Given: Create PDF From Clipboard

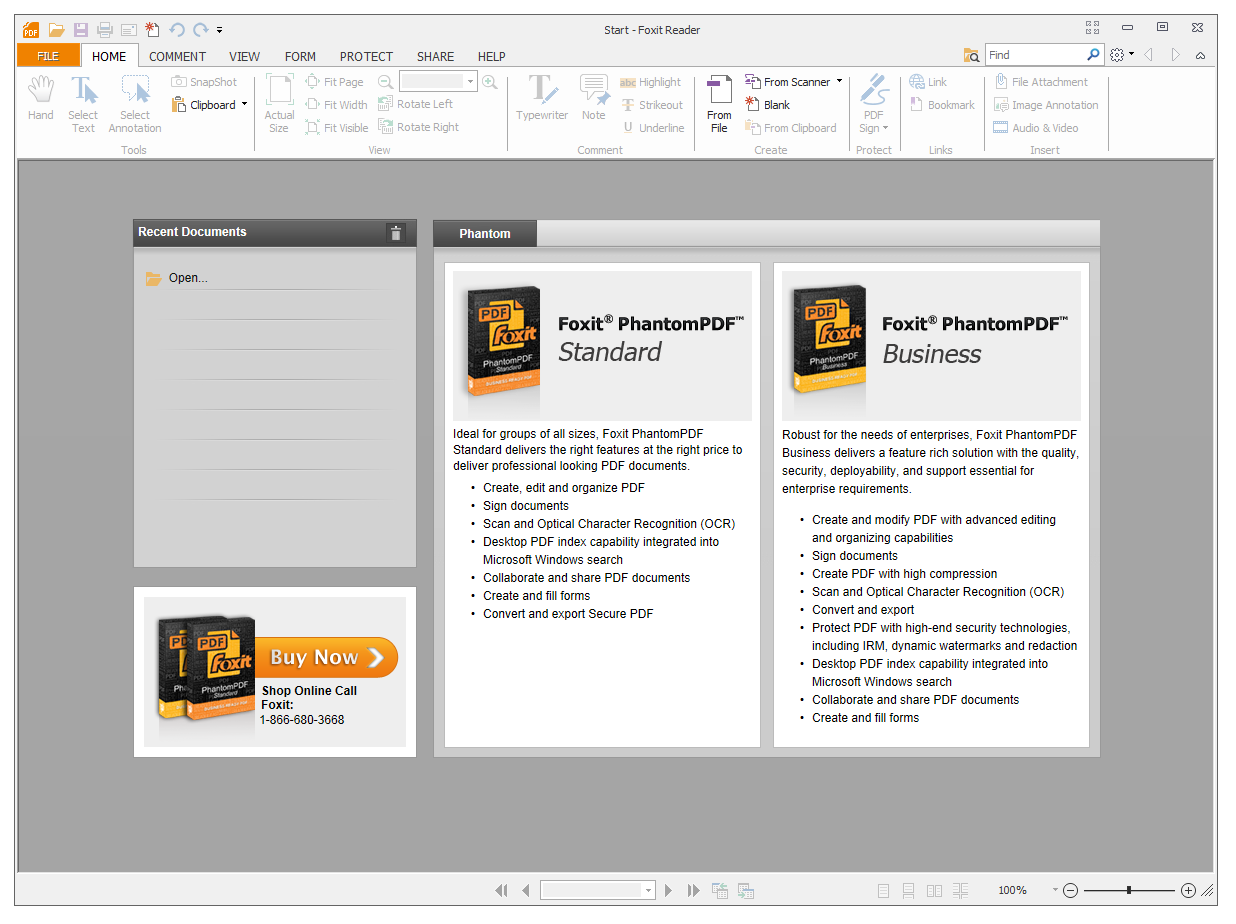Looking at the screenshot, I should coord(791,128).
